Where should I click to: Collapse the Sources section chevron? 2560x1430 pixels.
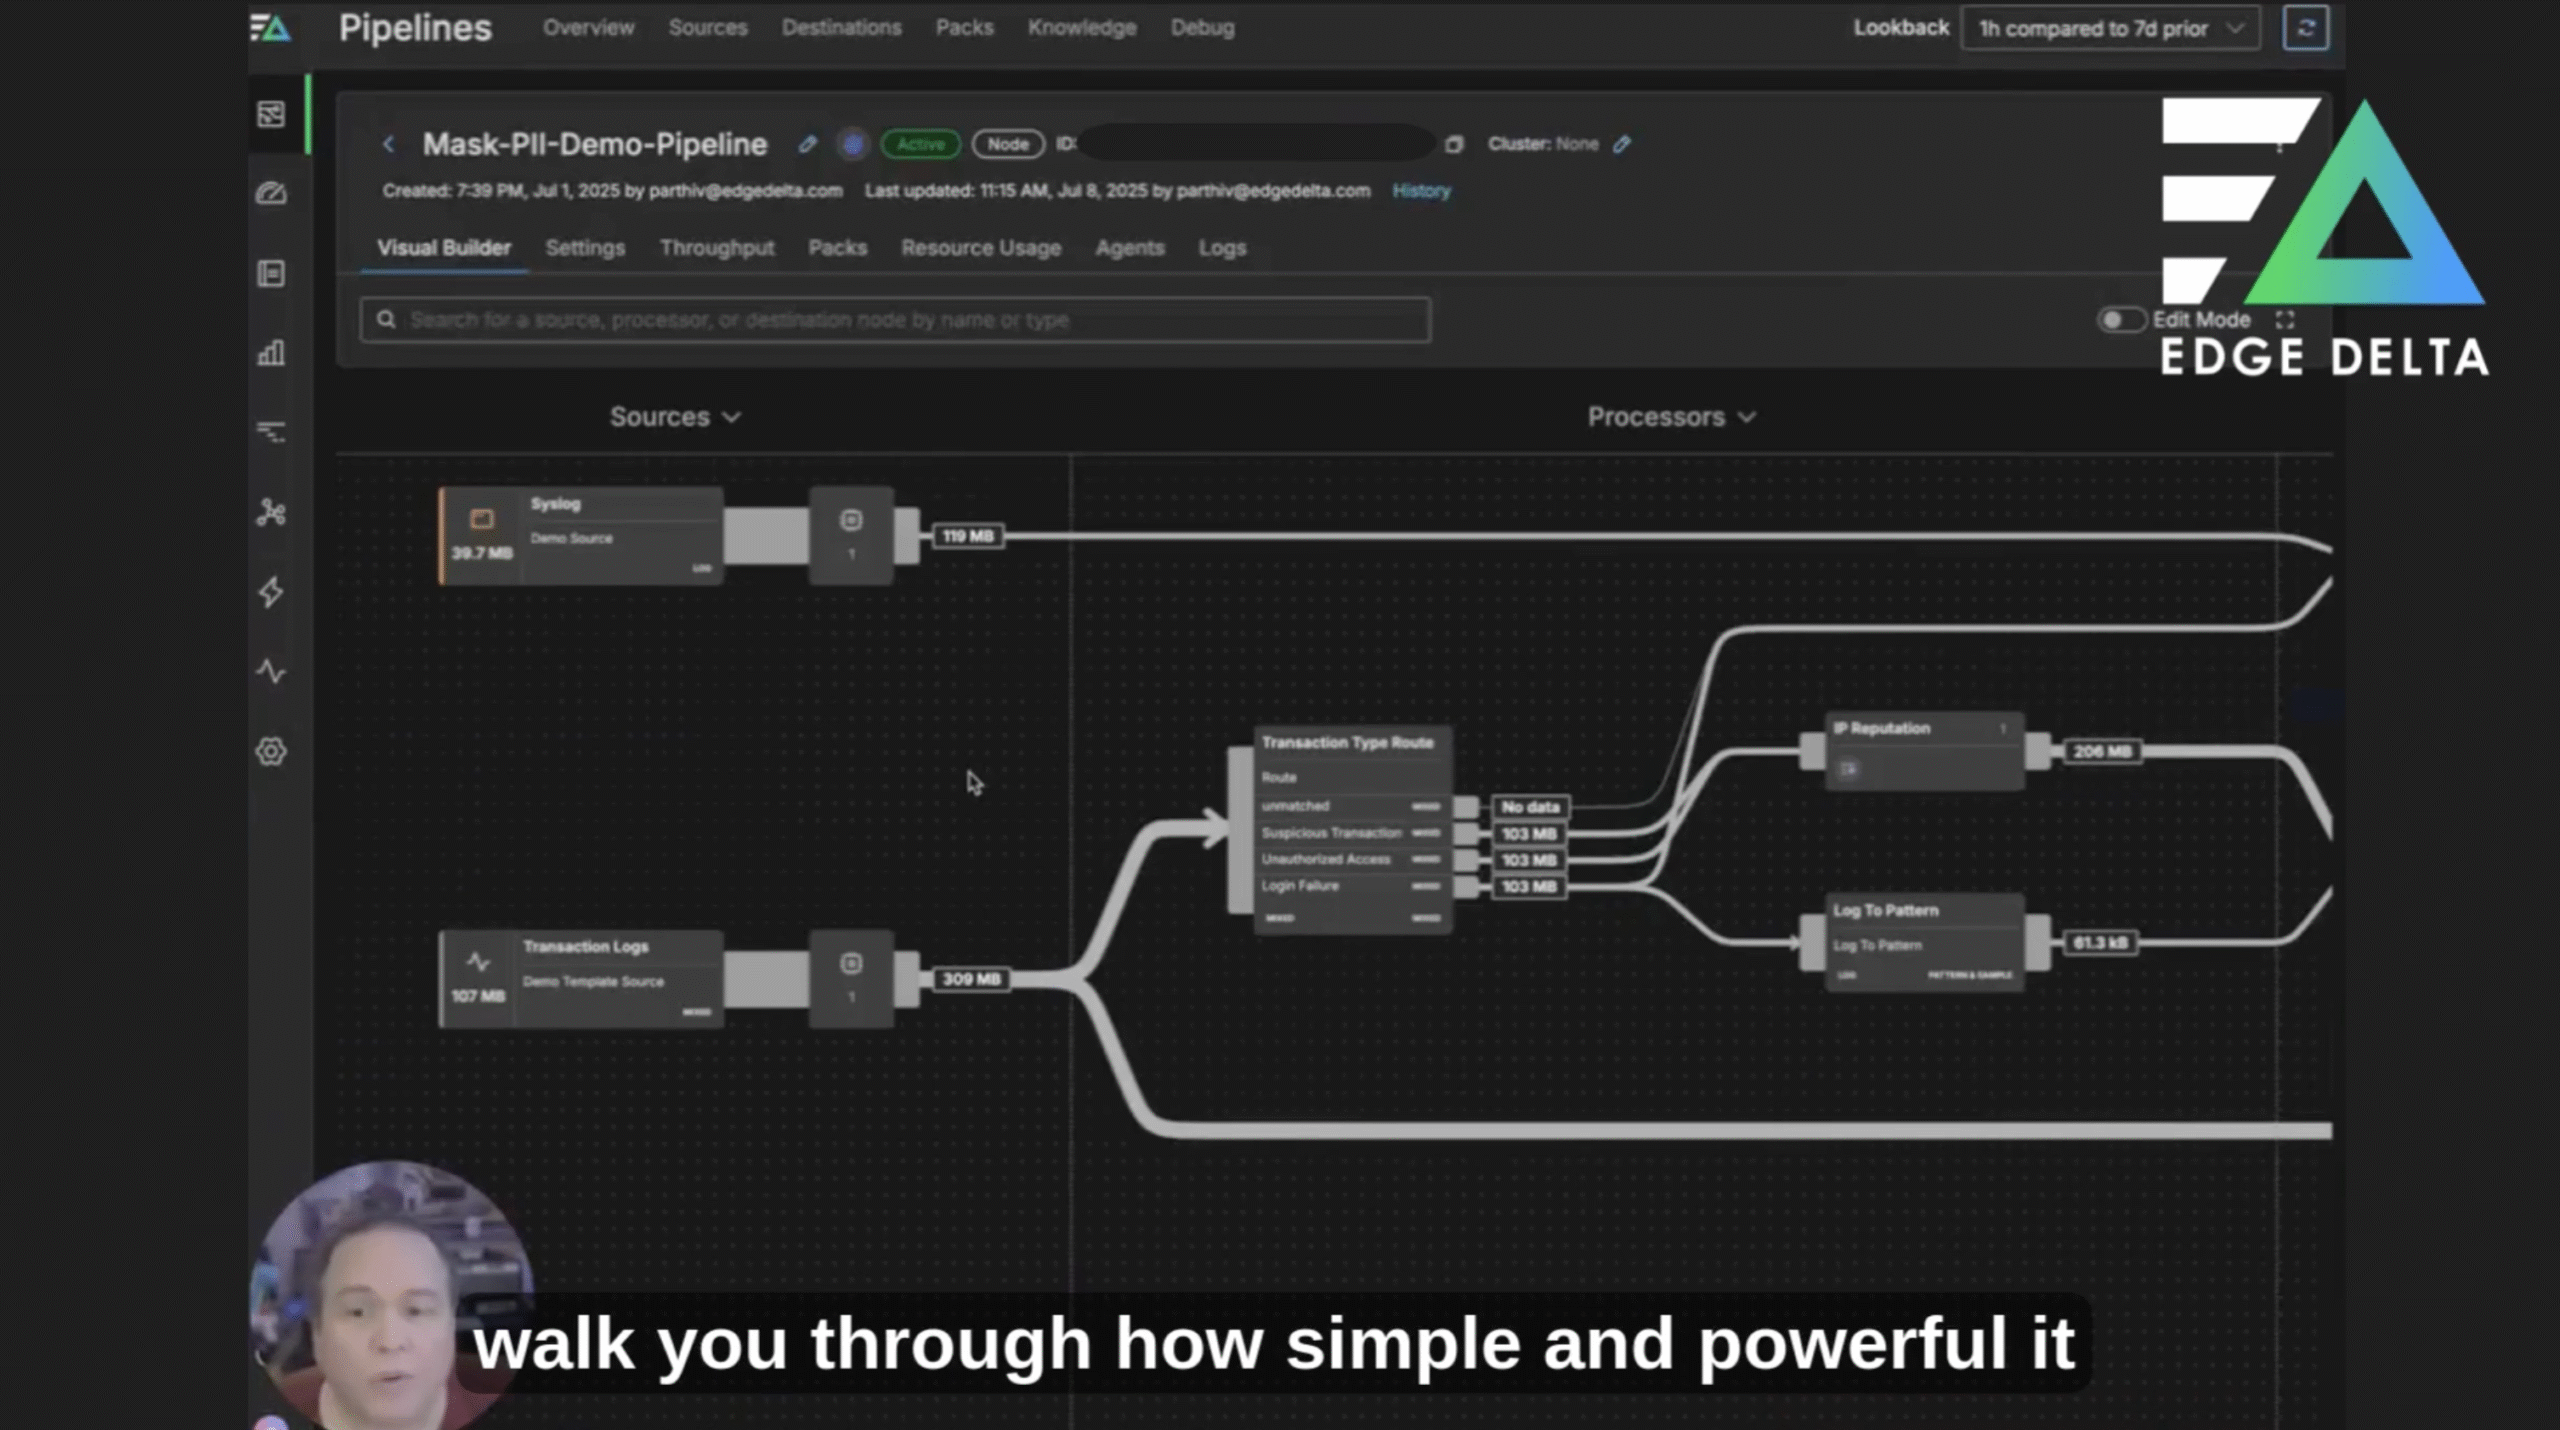(731, 417)
